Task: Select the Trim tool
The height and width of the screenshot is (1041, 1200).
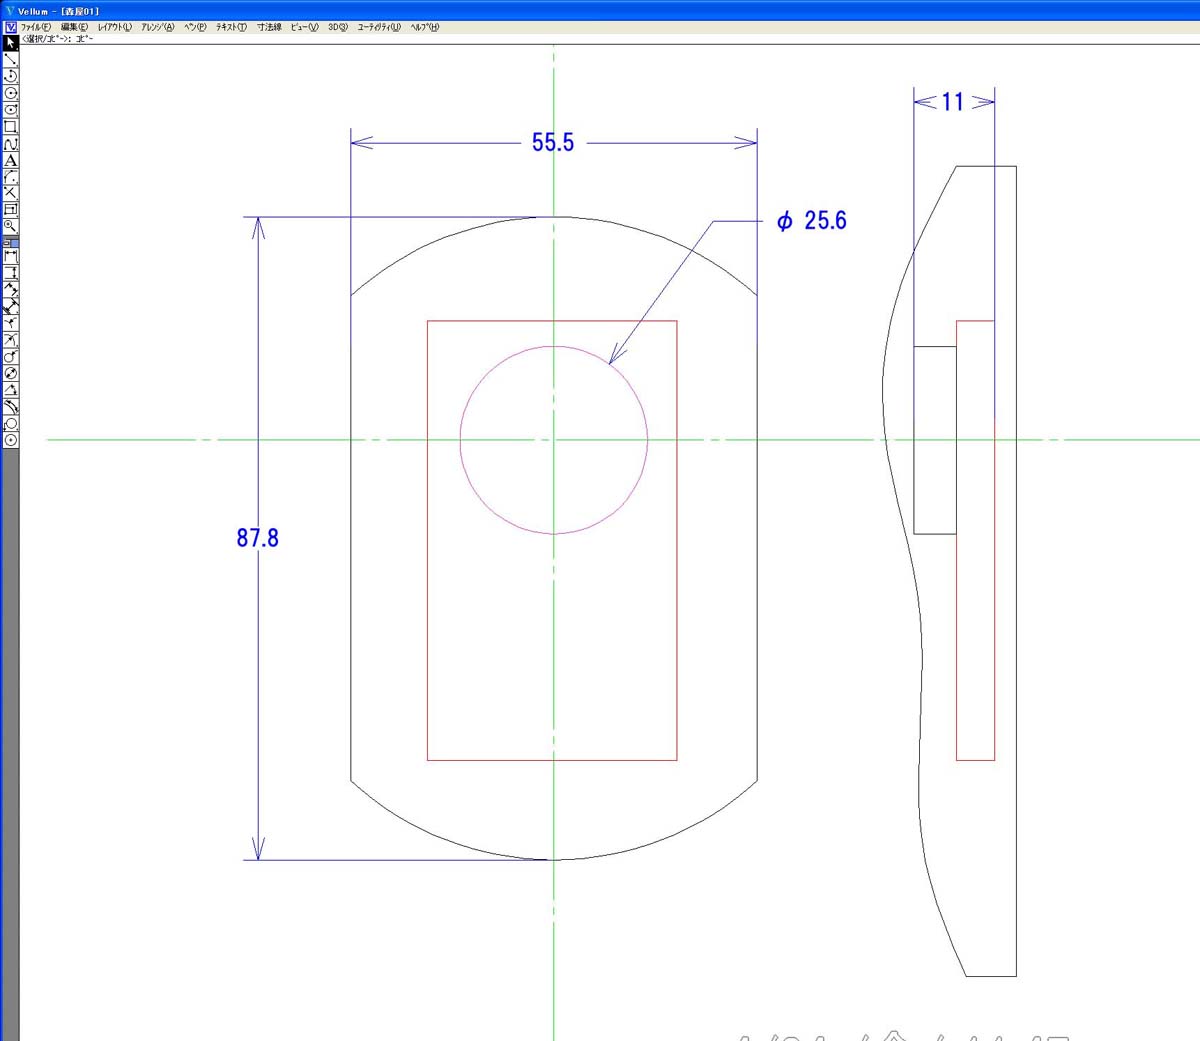Action: coord(10,193)
